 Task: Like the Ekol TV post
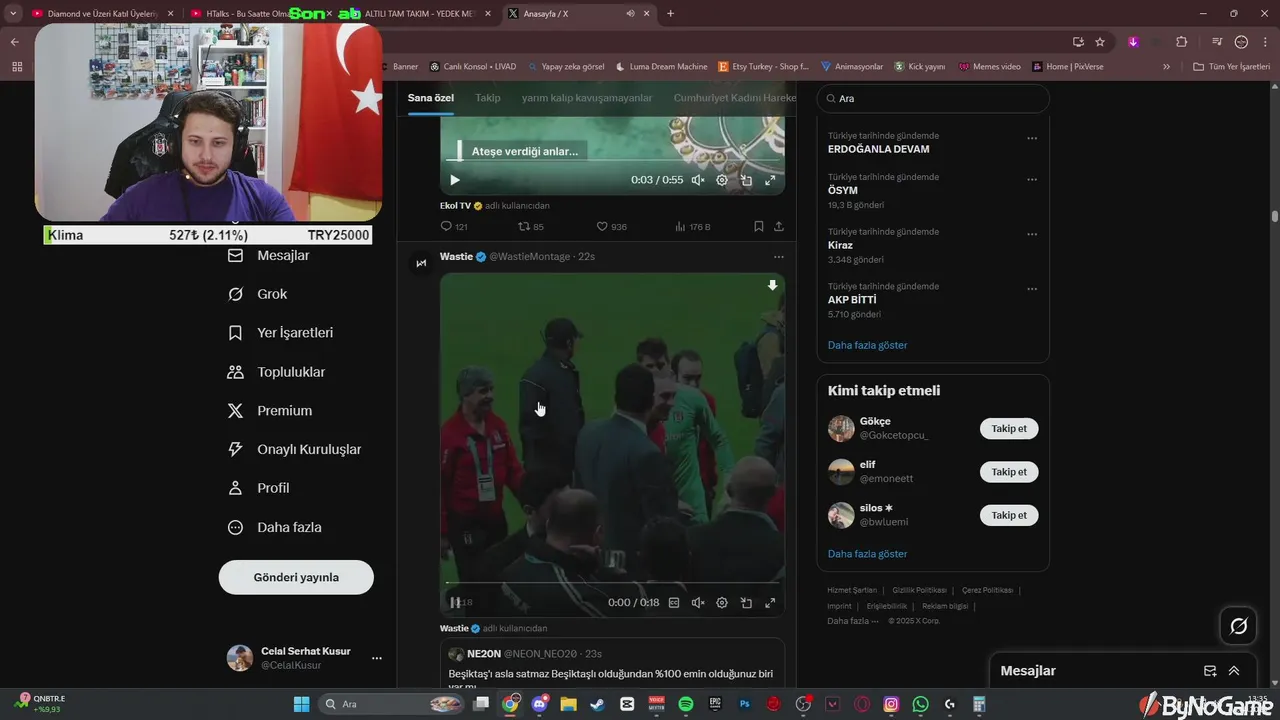[611, 227]
